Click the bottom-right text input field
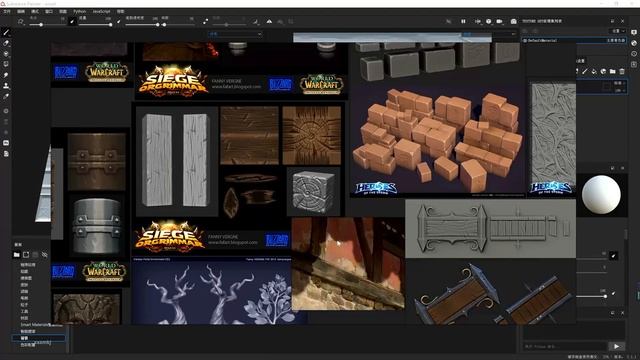Viewport: 640px width, 360px height. (565, 347)
